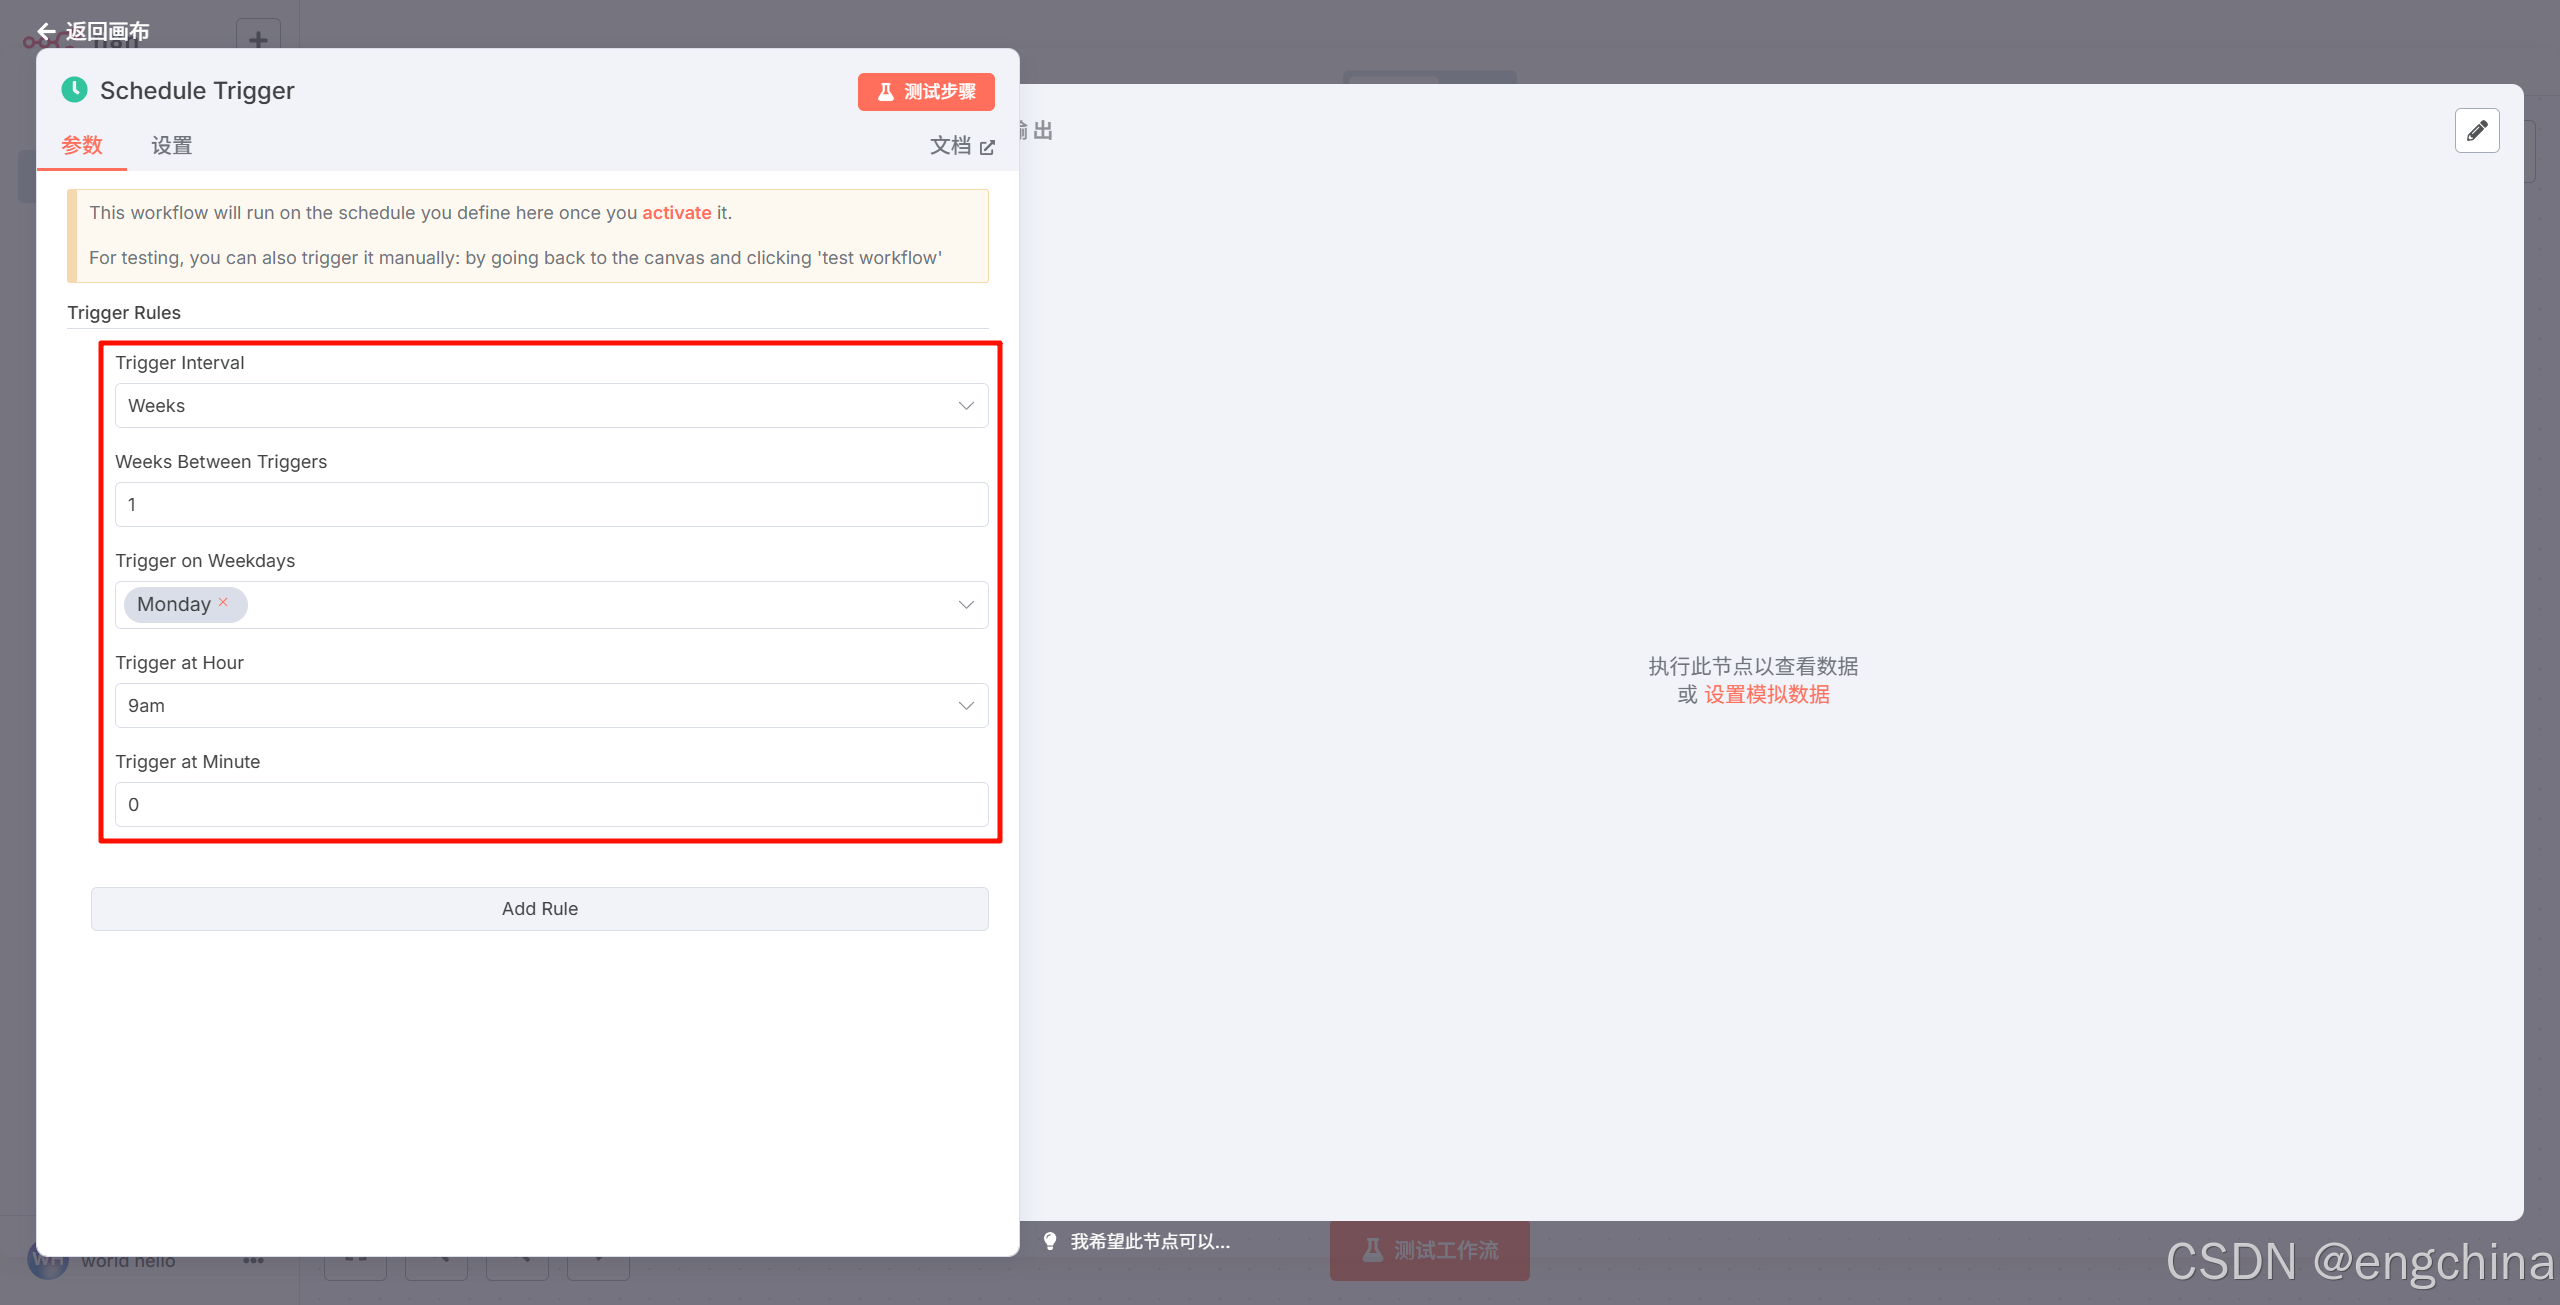Image resolution: width=2560 pixels, height=1305 pixels.
Task: Click the pencil edit icon in output panel
Action: (2476, 131)
